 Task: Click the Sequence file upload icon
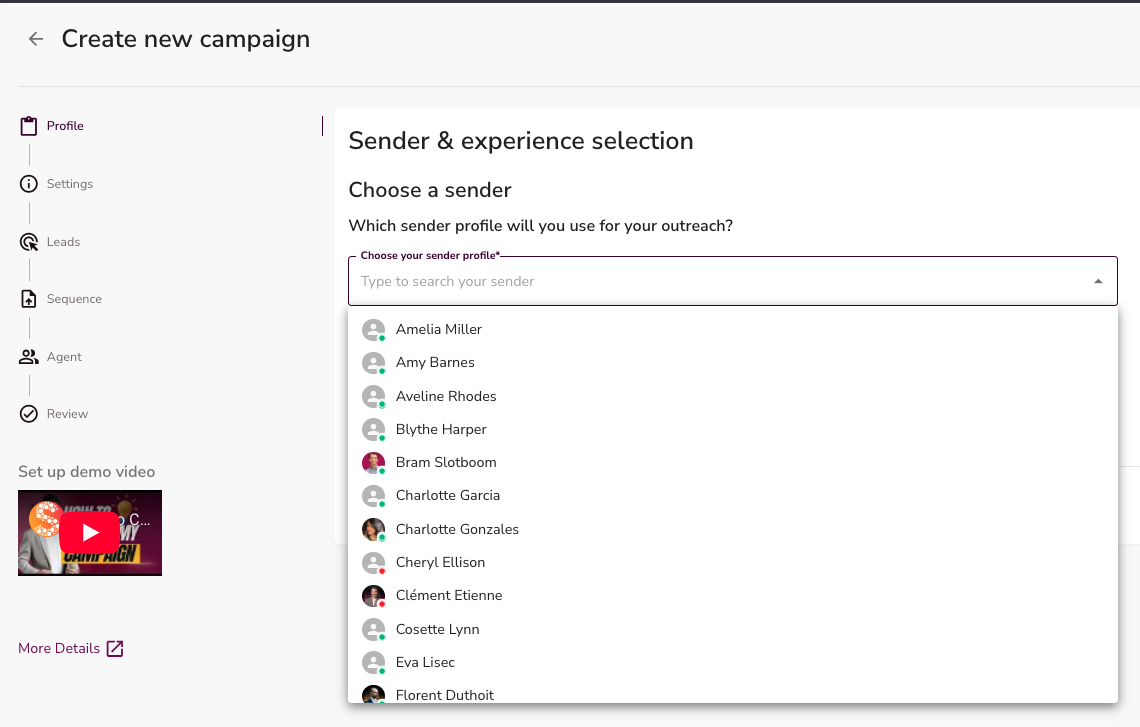pos(29,299)
